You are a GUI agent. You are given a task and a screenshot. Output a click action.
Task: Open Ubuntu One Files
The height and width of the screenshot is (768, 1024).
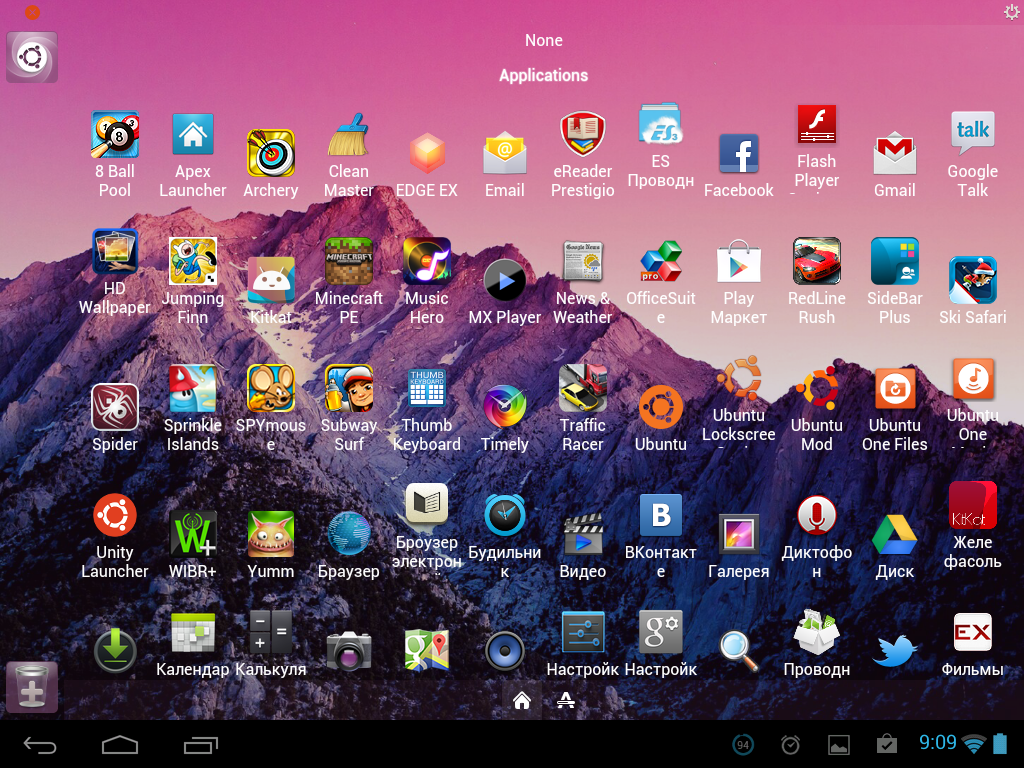tap(895, 389)
